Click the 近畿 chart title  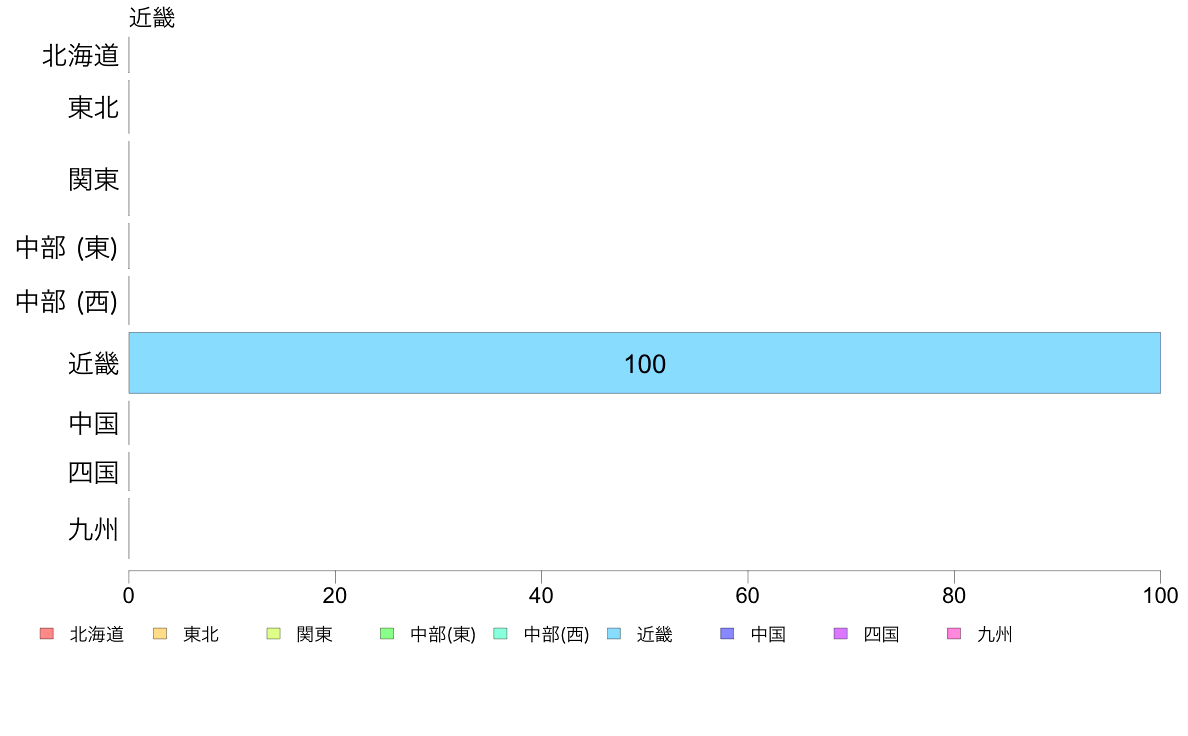[152, 17]
